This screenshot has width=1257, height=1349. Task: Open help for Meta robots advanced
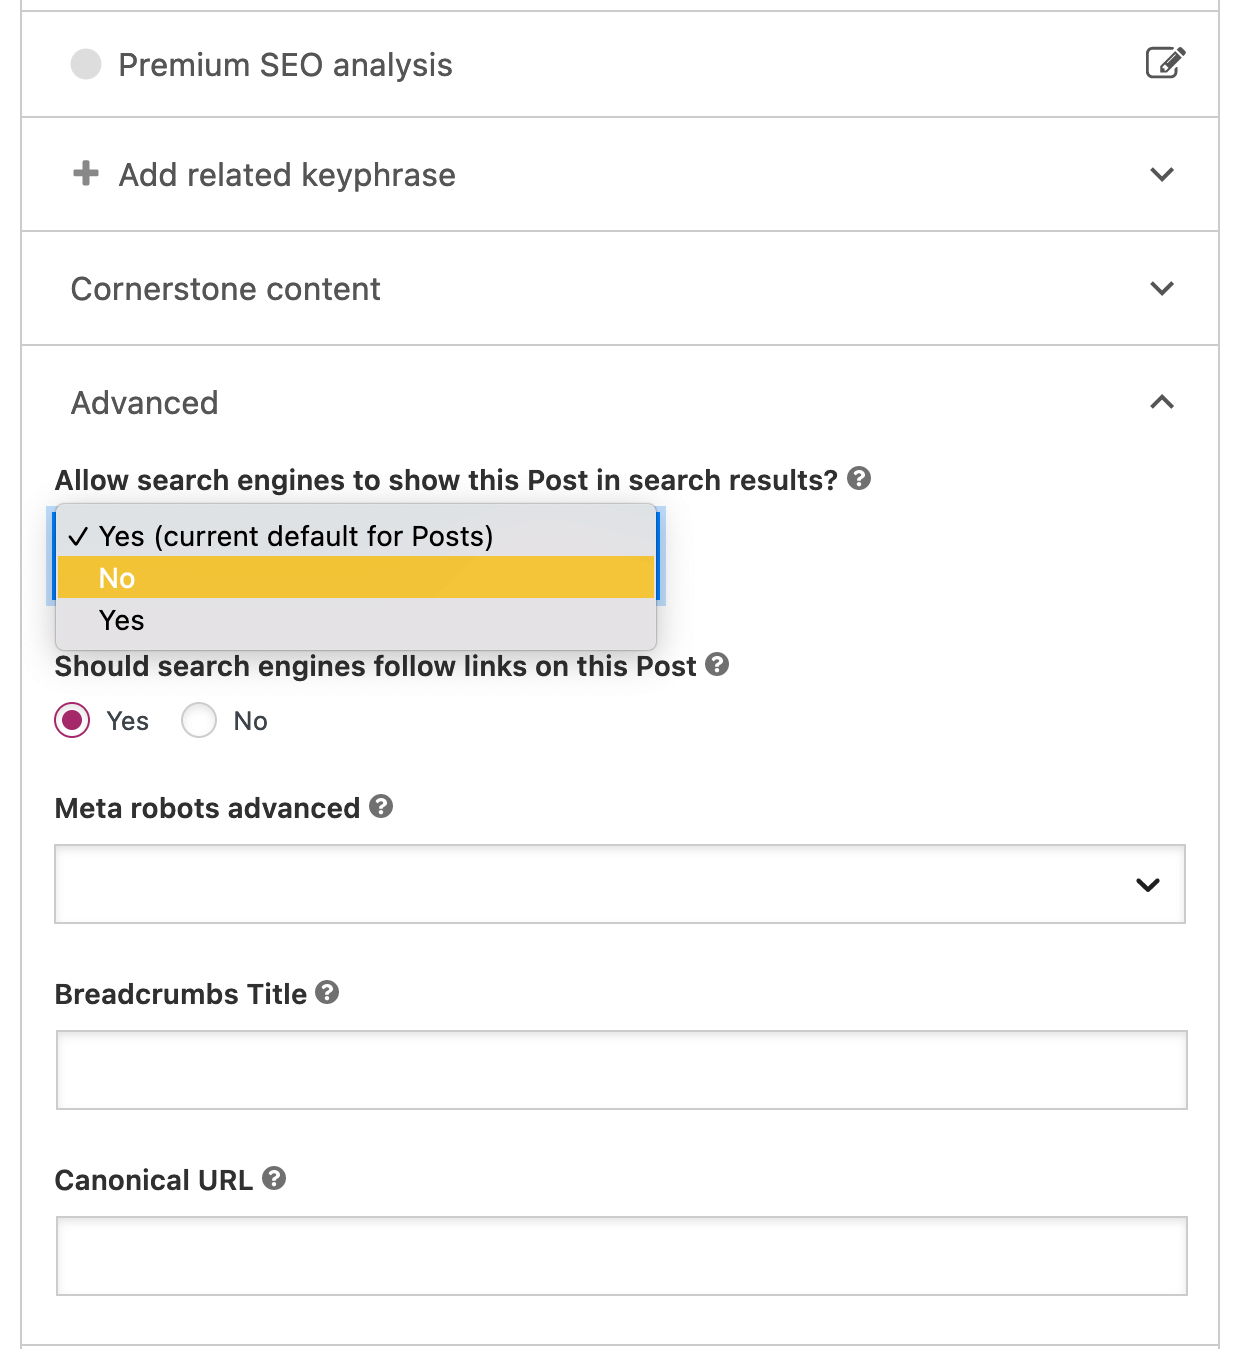(380, 807)
